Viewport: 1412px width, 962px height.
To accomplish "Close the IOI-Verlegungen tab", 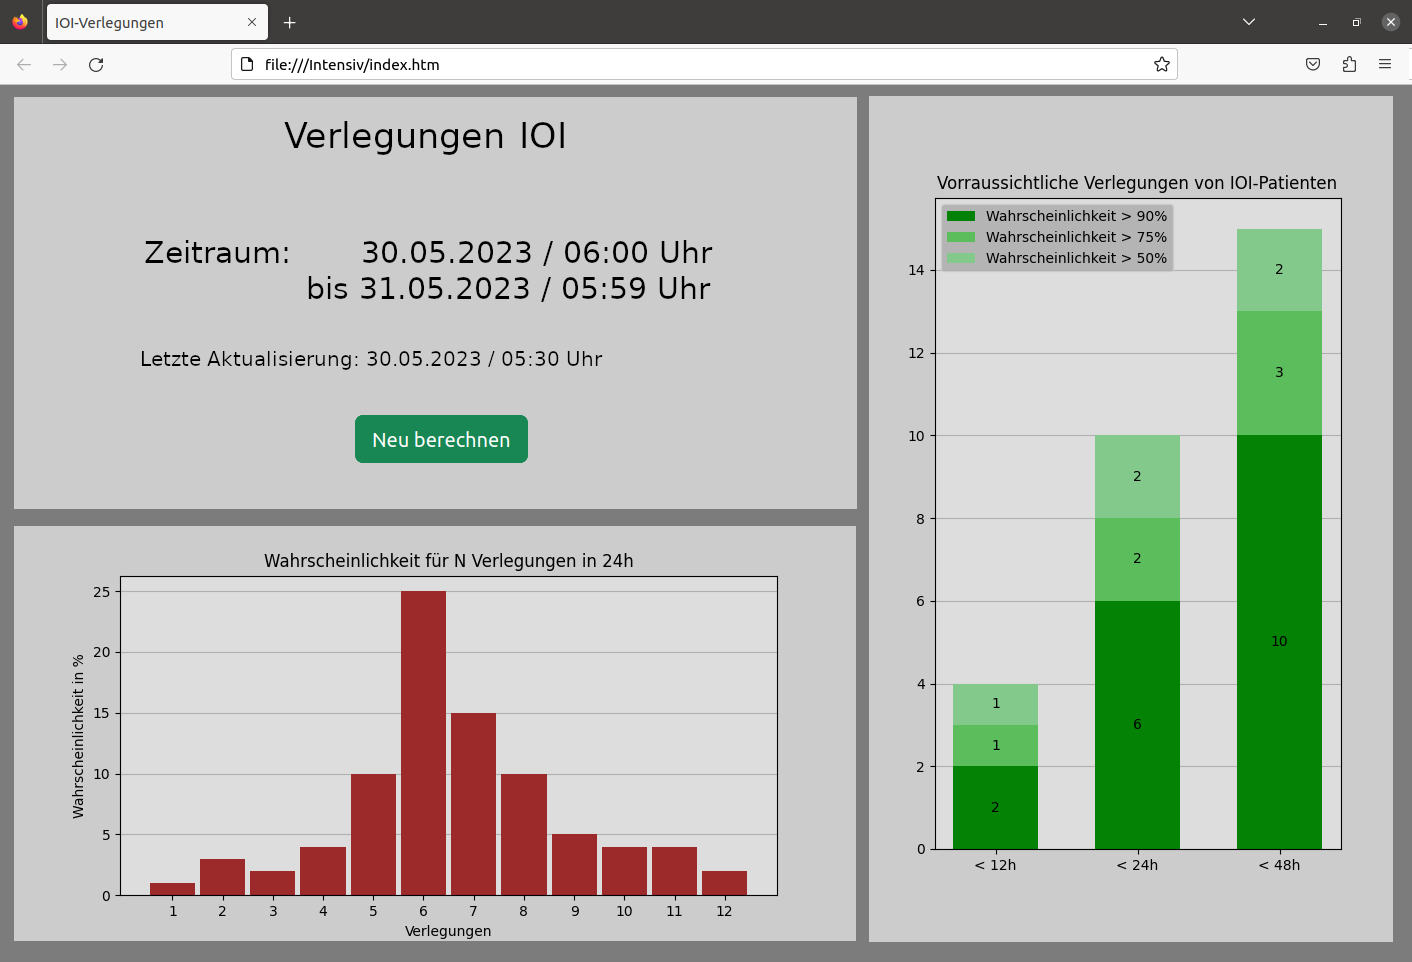I will [252, 22].
